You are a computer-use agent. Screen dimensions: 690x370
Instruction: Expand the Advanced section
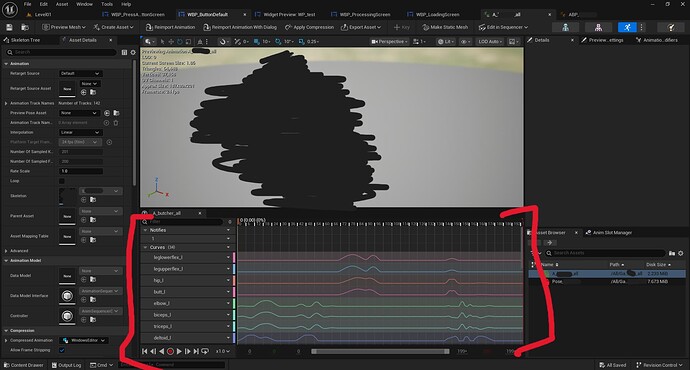pos(6,251)
